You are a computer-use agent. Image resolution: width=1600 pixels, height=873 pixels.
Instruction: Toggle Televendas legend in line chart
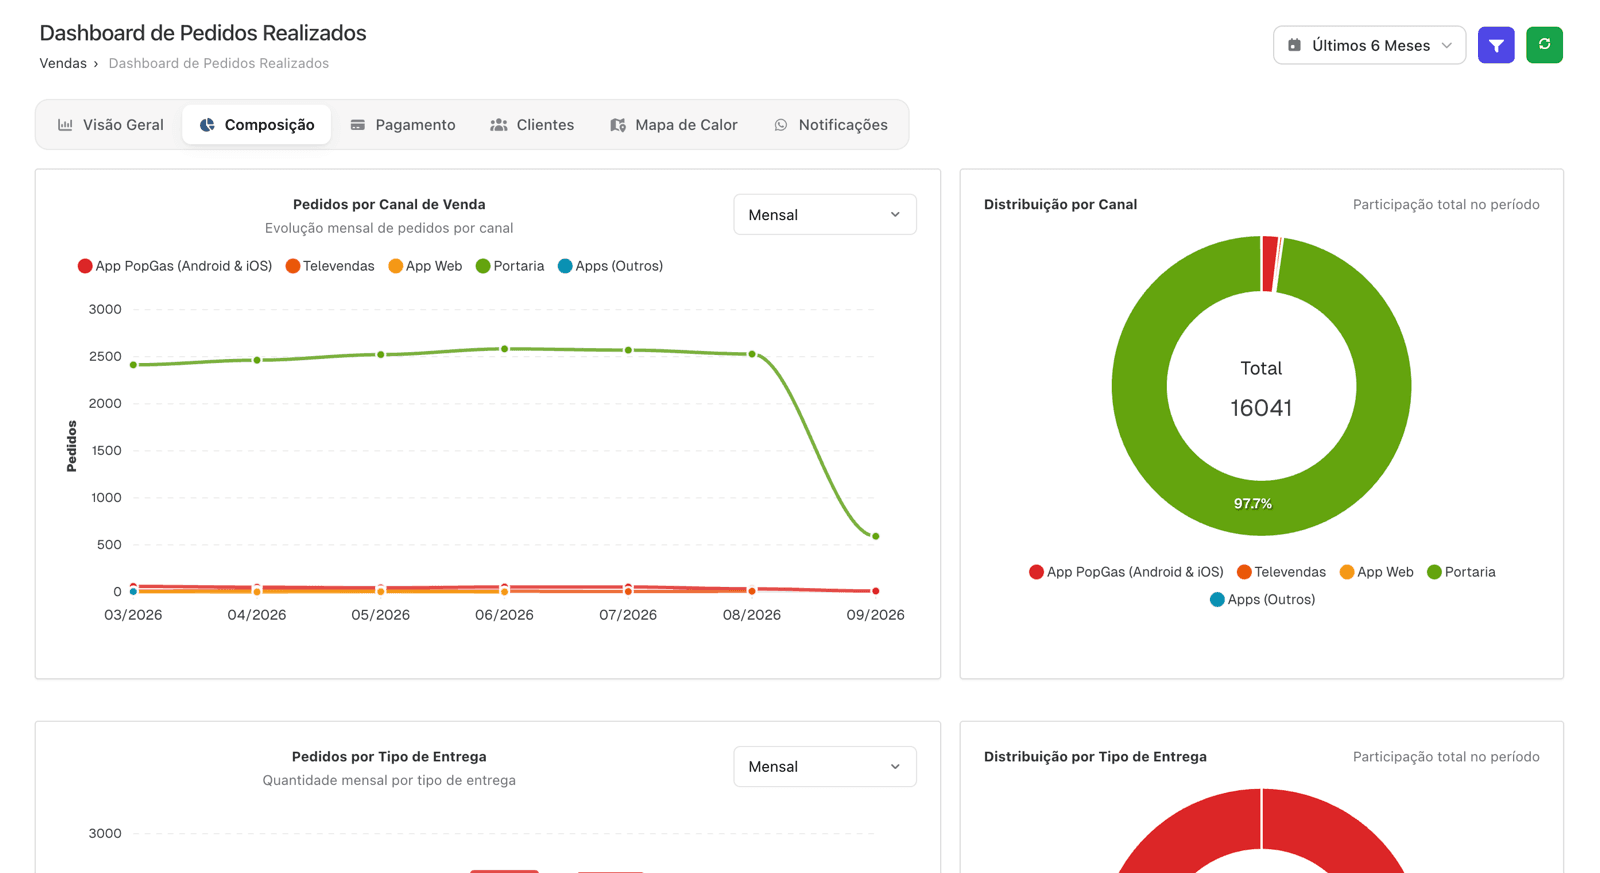coord(330,266)
